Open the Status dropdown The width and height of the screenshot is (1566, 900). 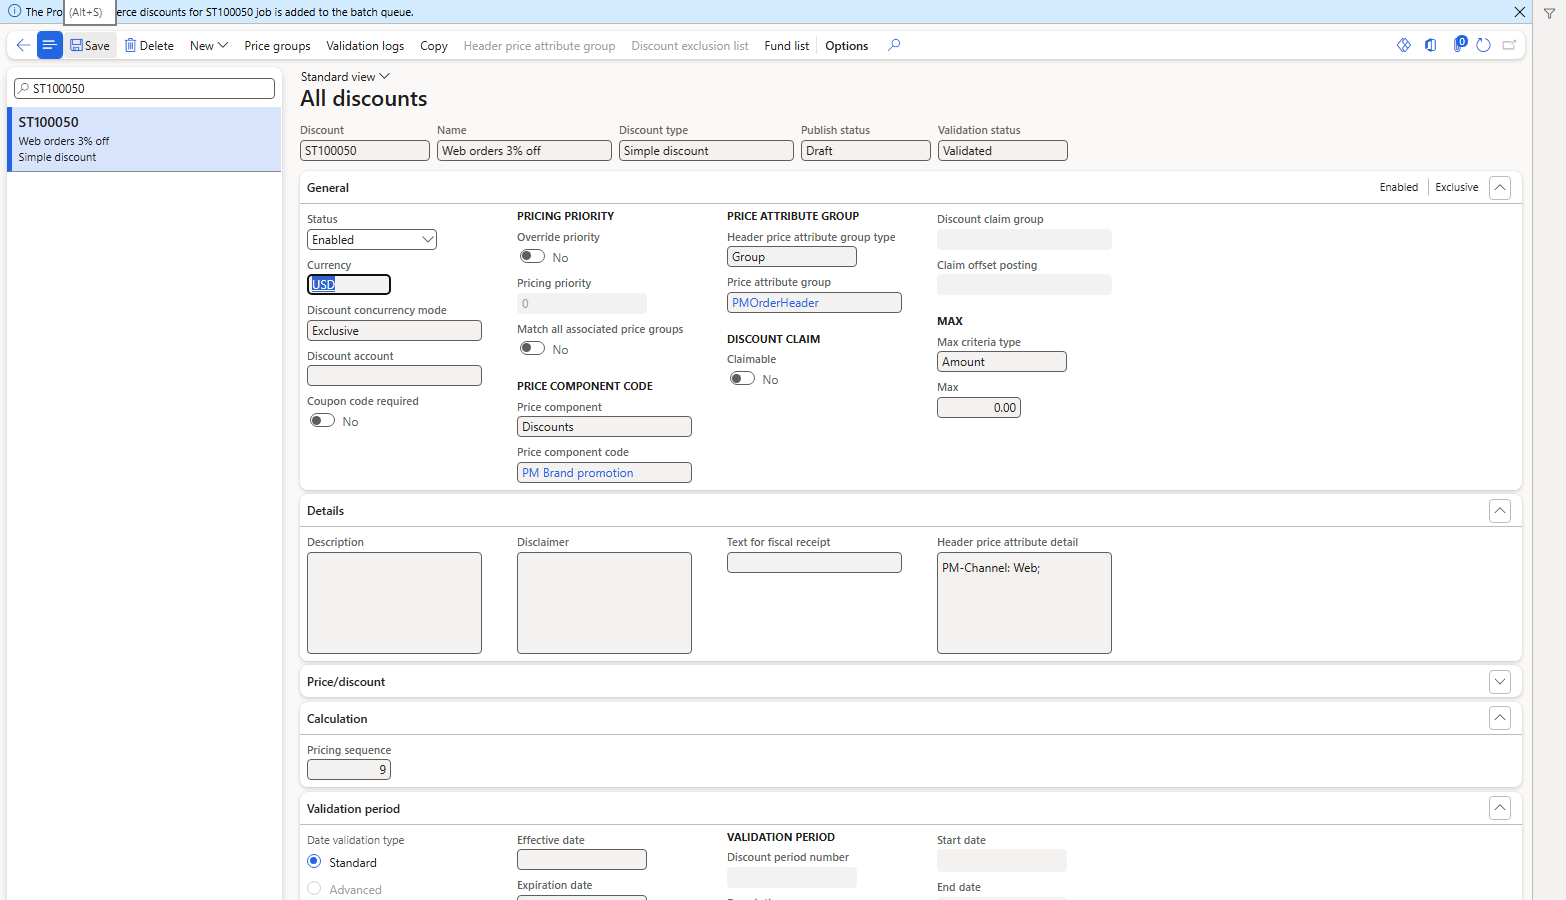pos(372,240)
